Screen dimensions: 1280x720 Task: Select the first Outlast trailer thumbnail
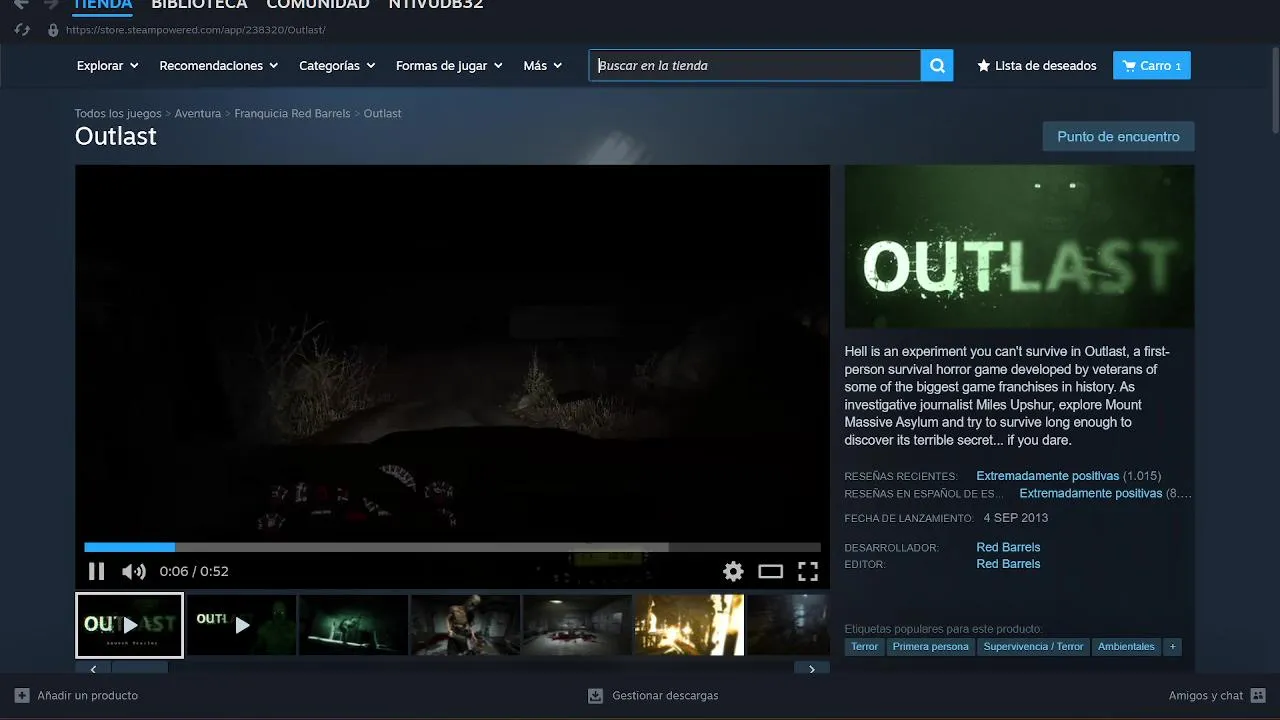[129, 625]
